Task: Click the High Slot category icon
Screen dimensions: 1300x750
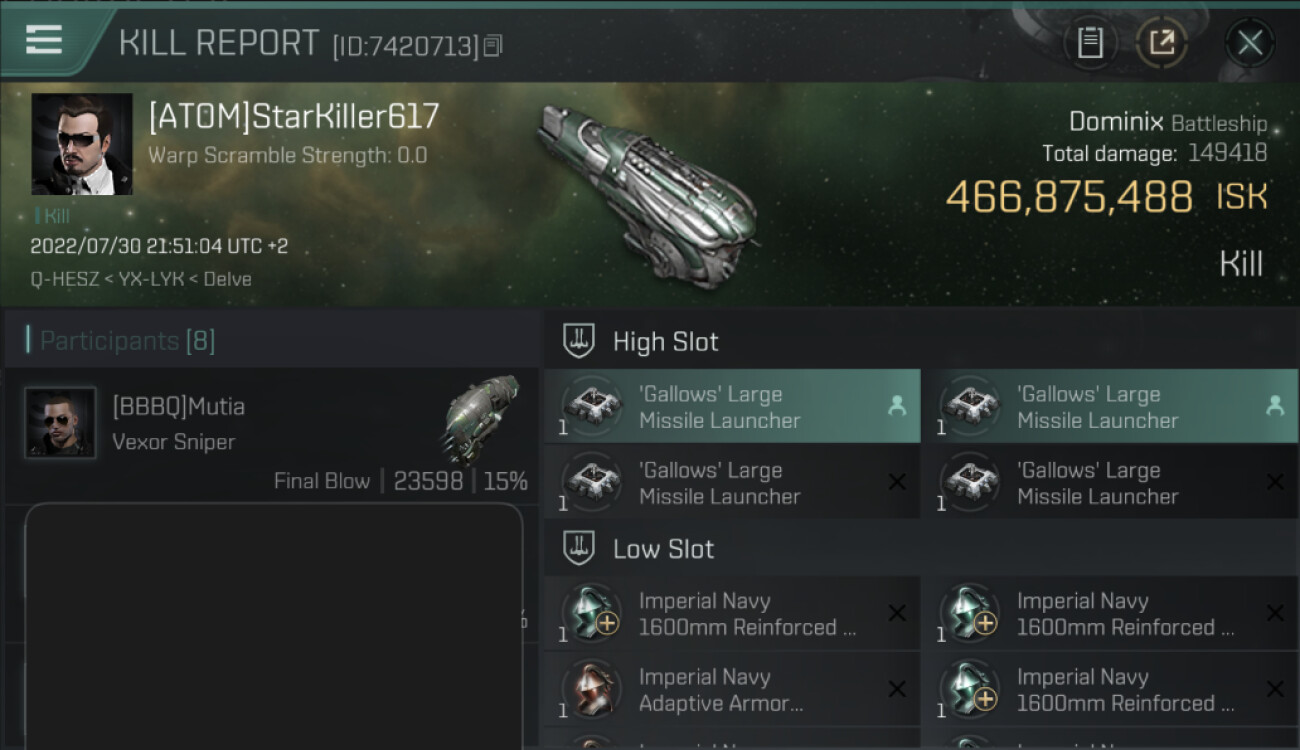Action: point(580,342)
